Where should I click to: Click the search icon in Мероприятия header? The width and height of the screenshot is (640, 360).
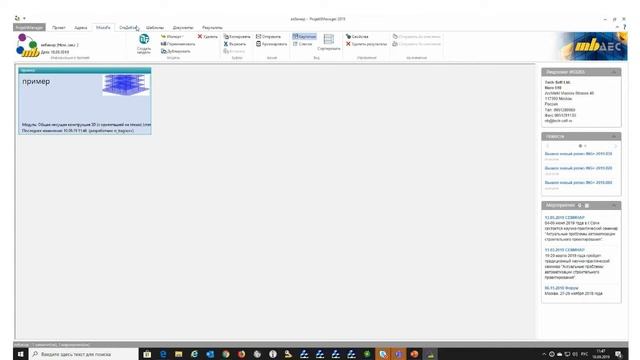pos(580,205)
